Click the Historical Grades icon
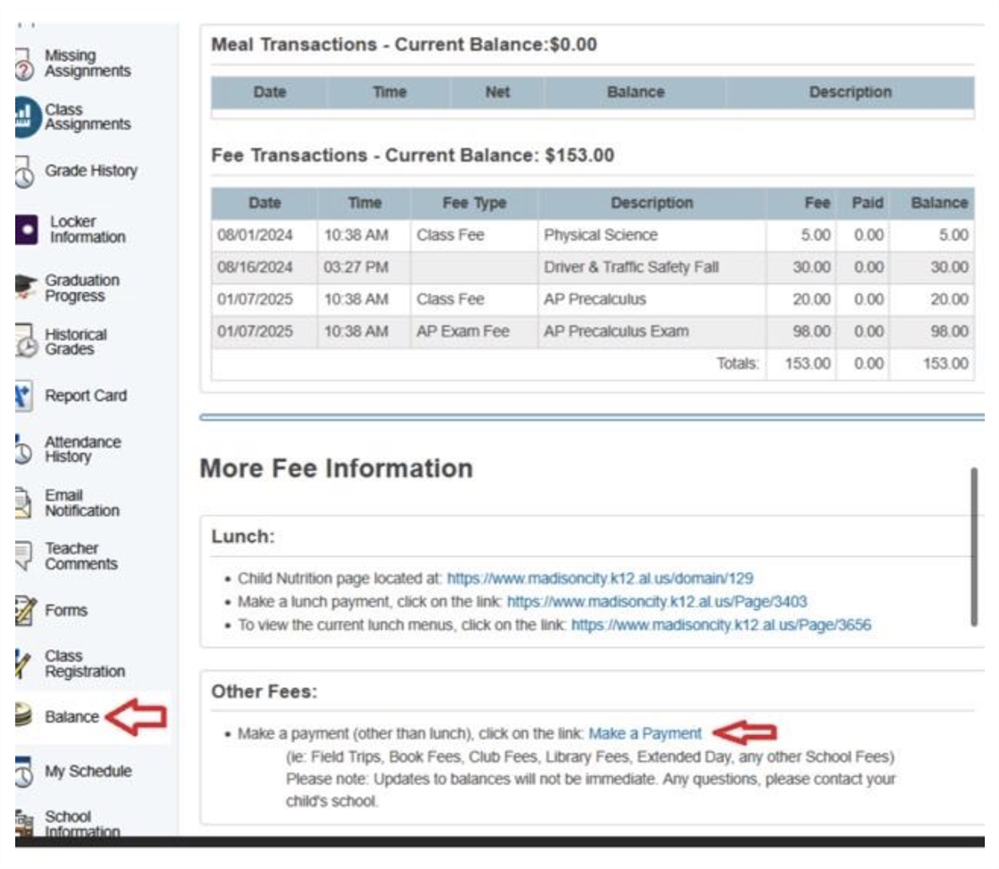Viewport: 999px width, 869px height. [x=25, y=341]
